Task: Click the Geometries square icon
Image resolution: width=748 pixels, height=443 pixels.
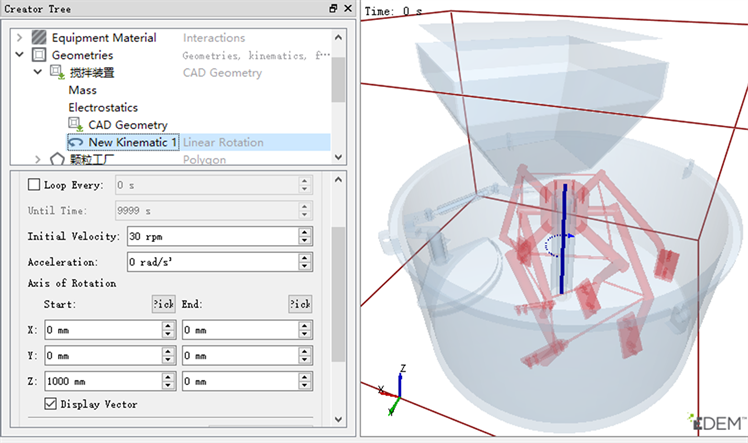Action: pyautogui.click(x=39, y=55)
